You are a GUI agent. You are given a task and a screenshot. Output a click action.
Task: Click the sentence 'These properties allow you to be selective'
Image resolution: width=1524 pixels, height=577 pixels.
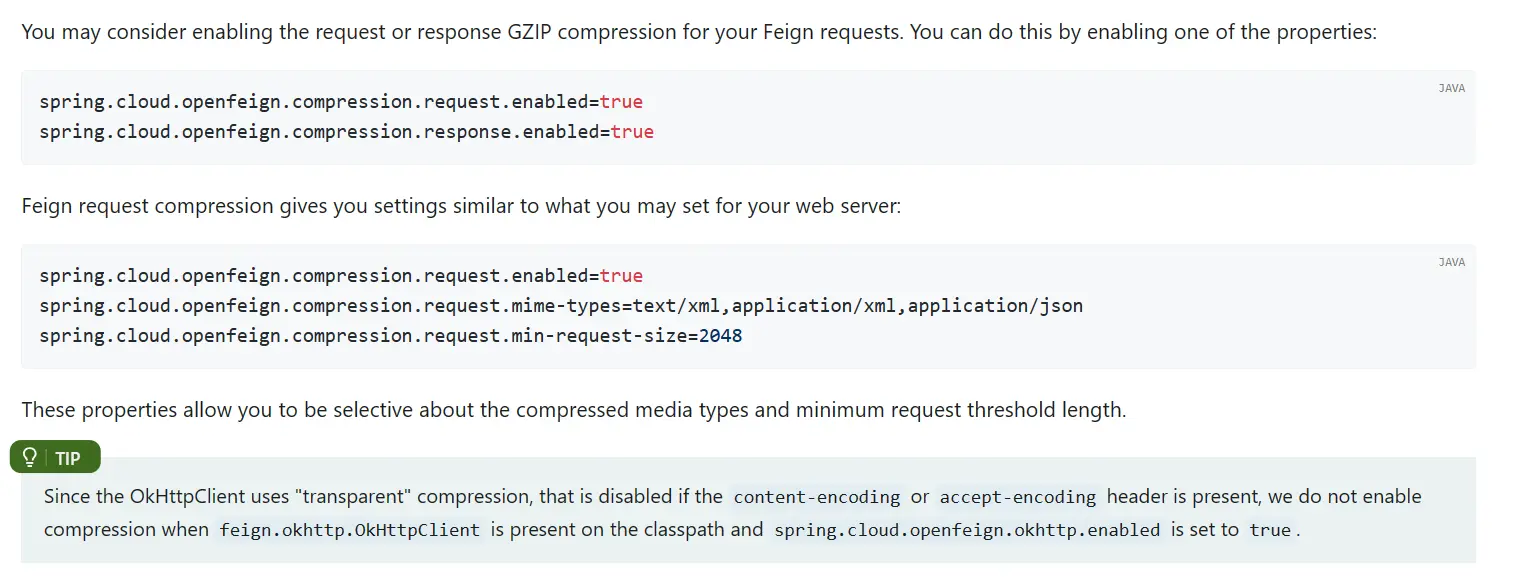(573, 410)
